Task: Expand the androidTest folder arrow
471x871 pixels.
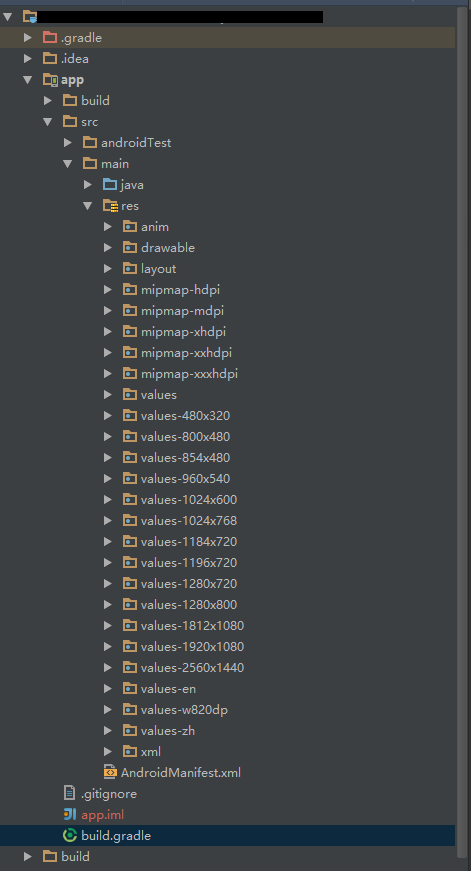Action: coord(68,143)
